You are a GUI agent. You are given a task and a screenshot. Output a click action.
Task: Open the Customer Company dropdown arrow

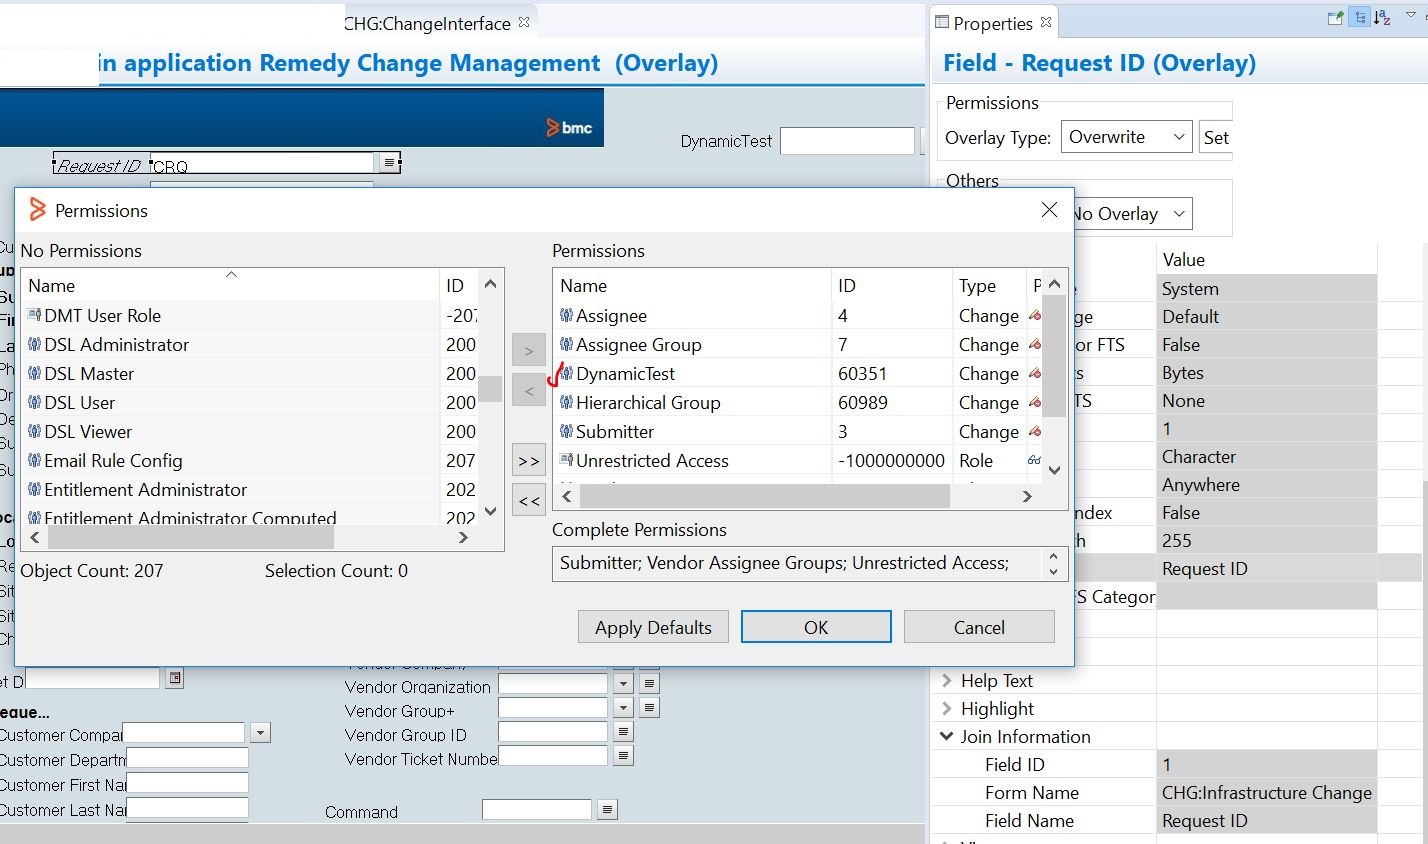click(261, 733)
